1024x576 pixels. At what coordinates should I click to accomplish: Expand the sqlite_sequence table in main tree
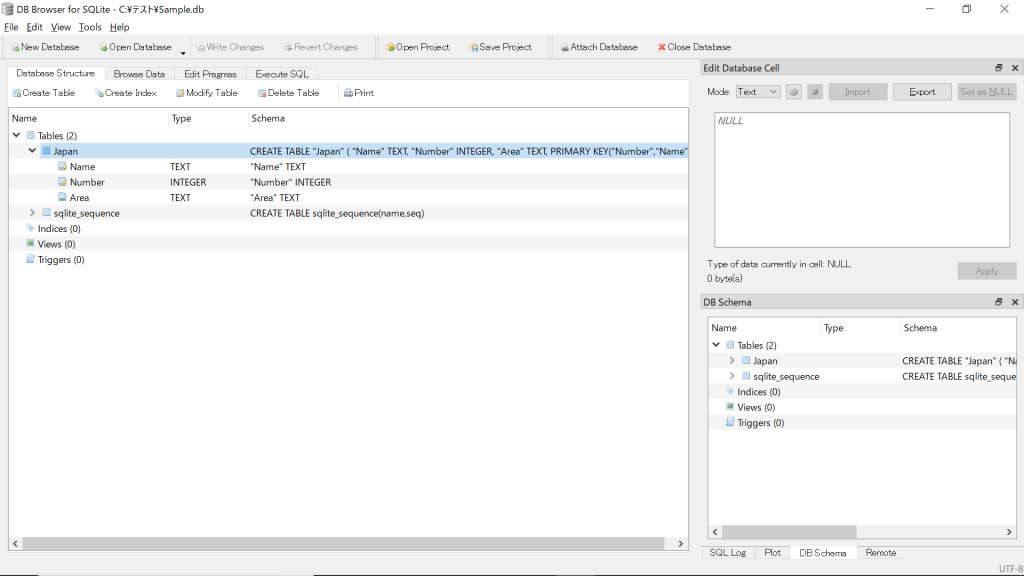(x=32, y=213)
